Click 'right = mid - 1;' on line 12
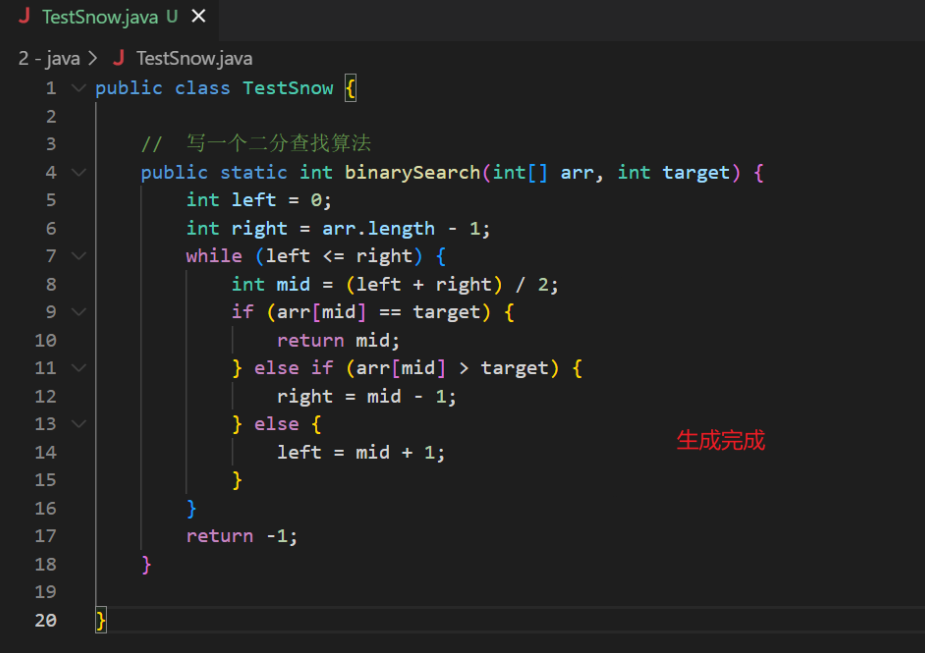This screenshot has width=925, height=653. (x=366, y=396)
